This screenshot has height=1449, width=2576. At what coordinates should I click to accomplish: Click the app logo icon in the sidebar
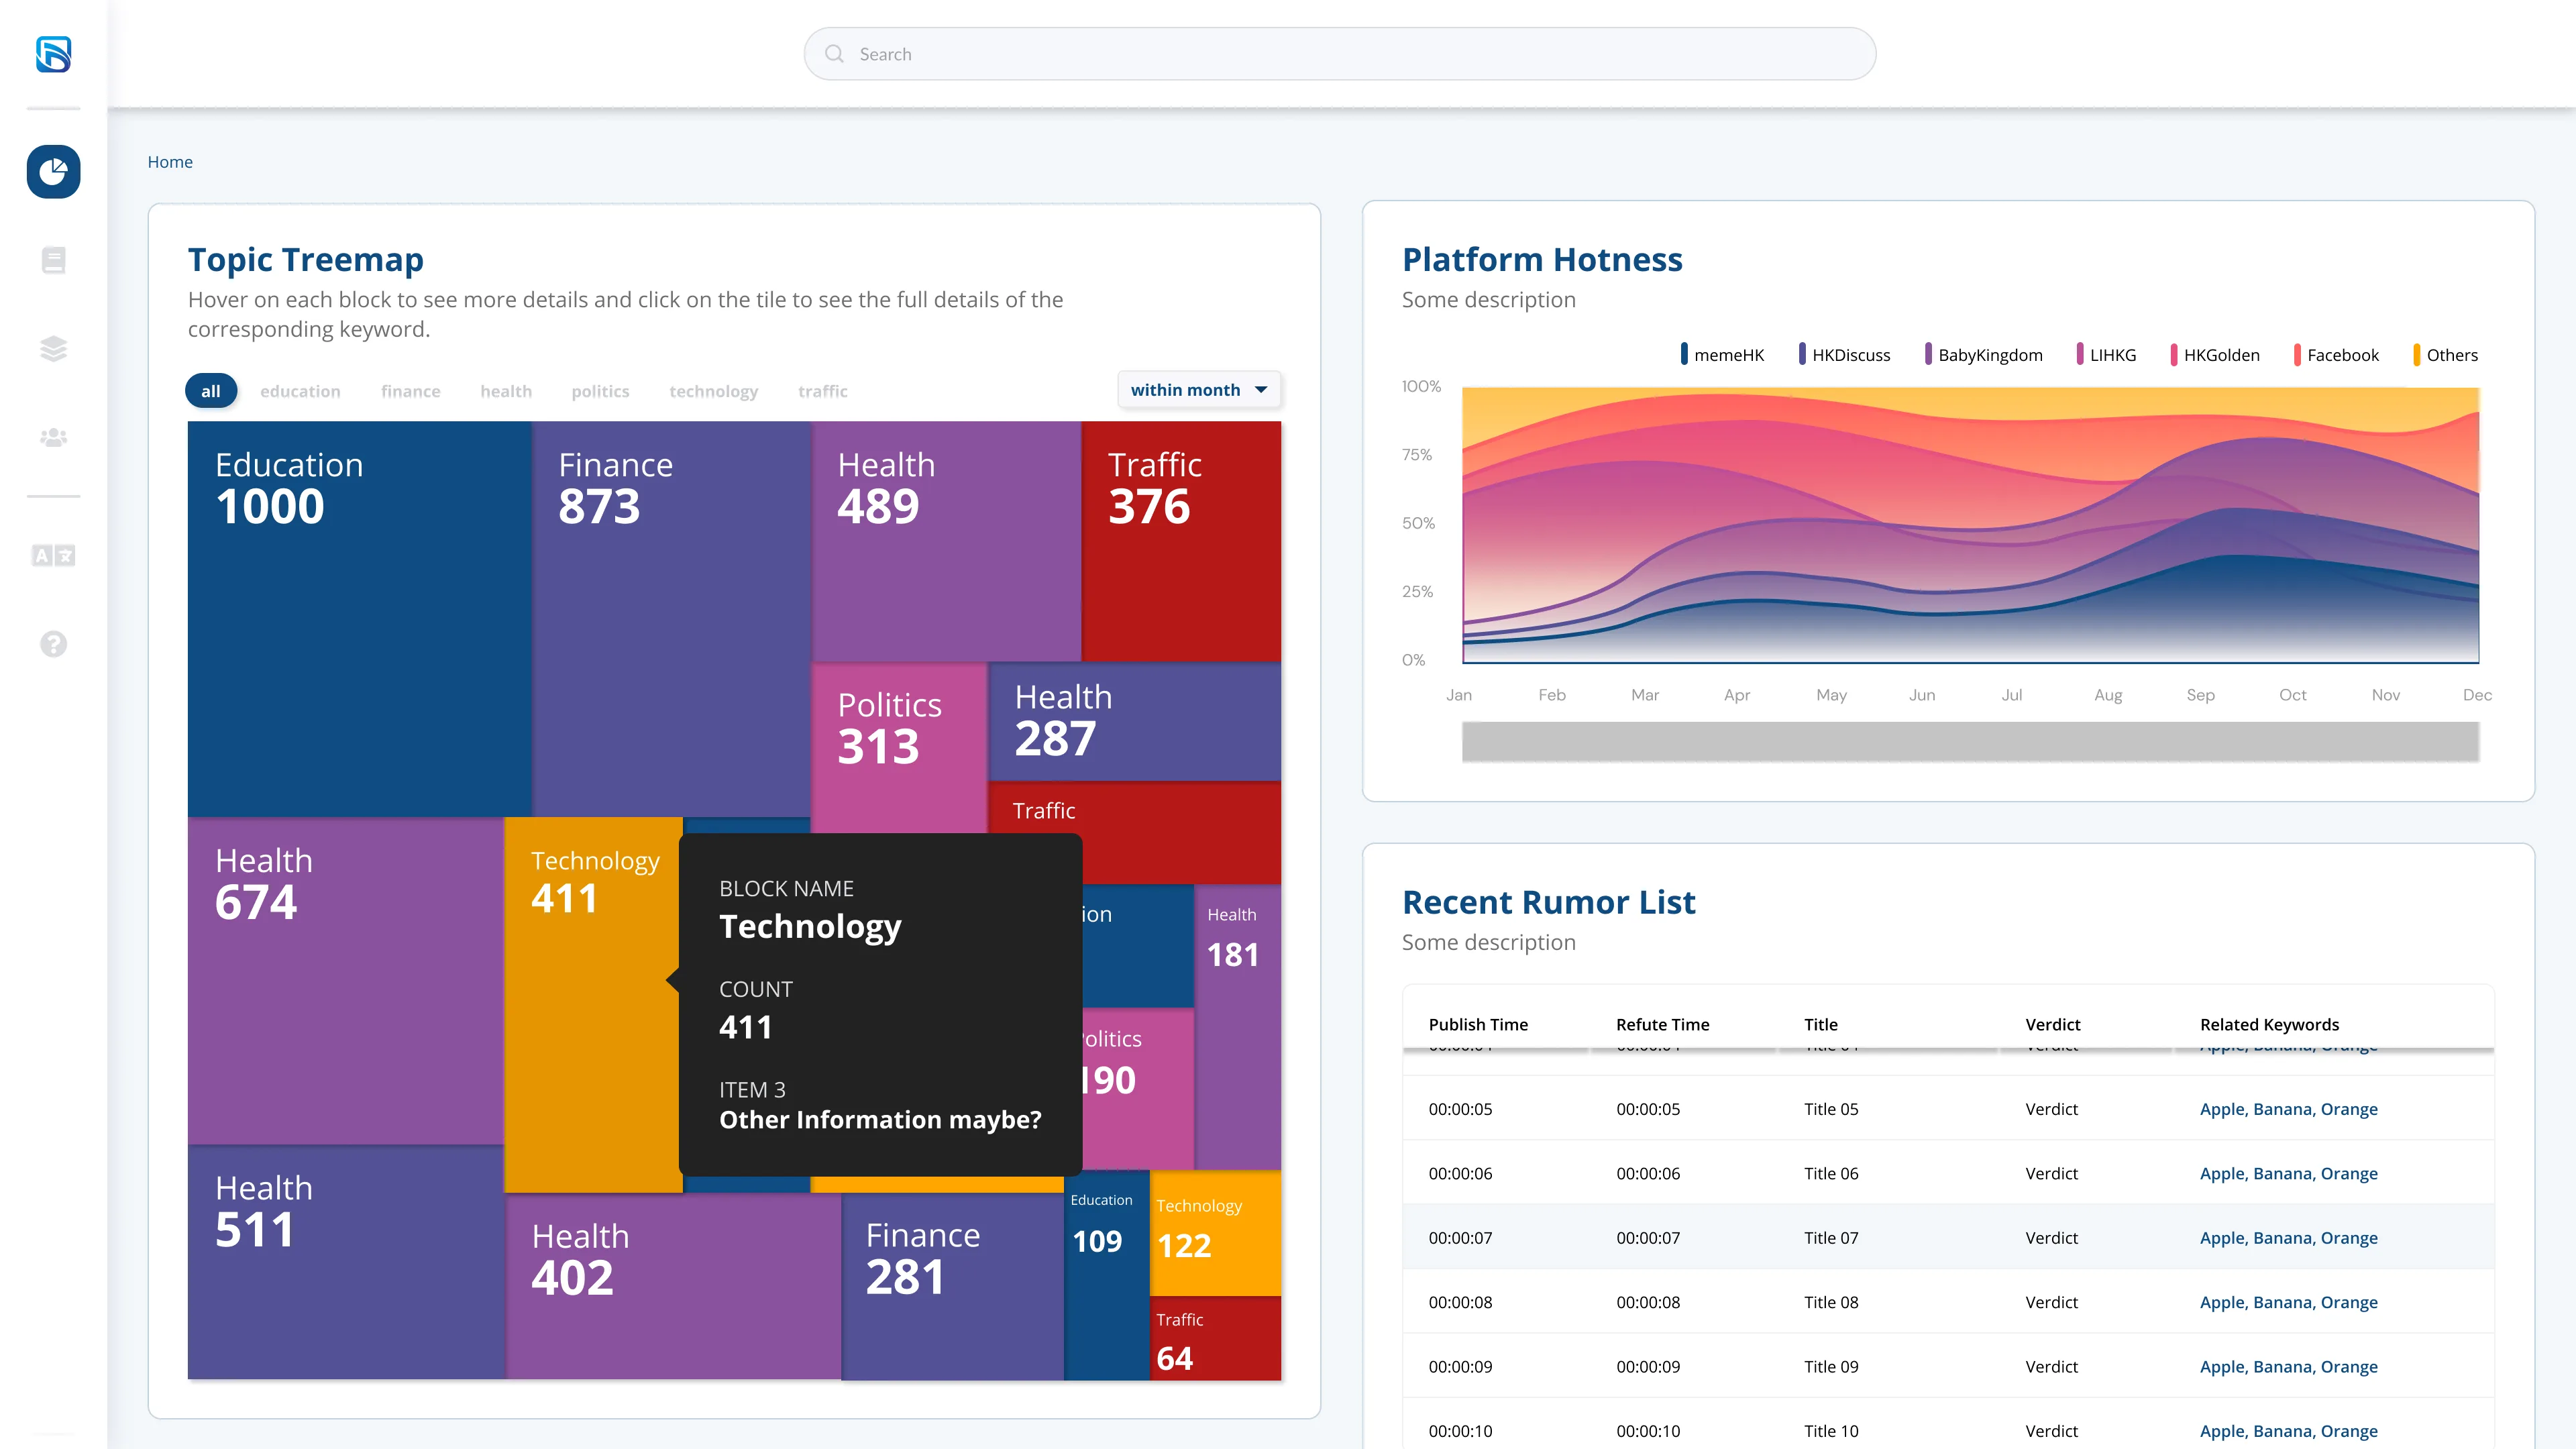[53, 54]
